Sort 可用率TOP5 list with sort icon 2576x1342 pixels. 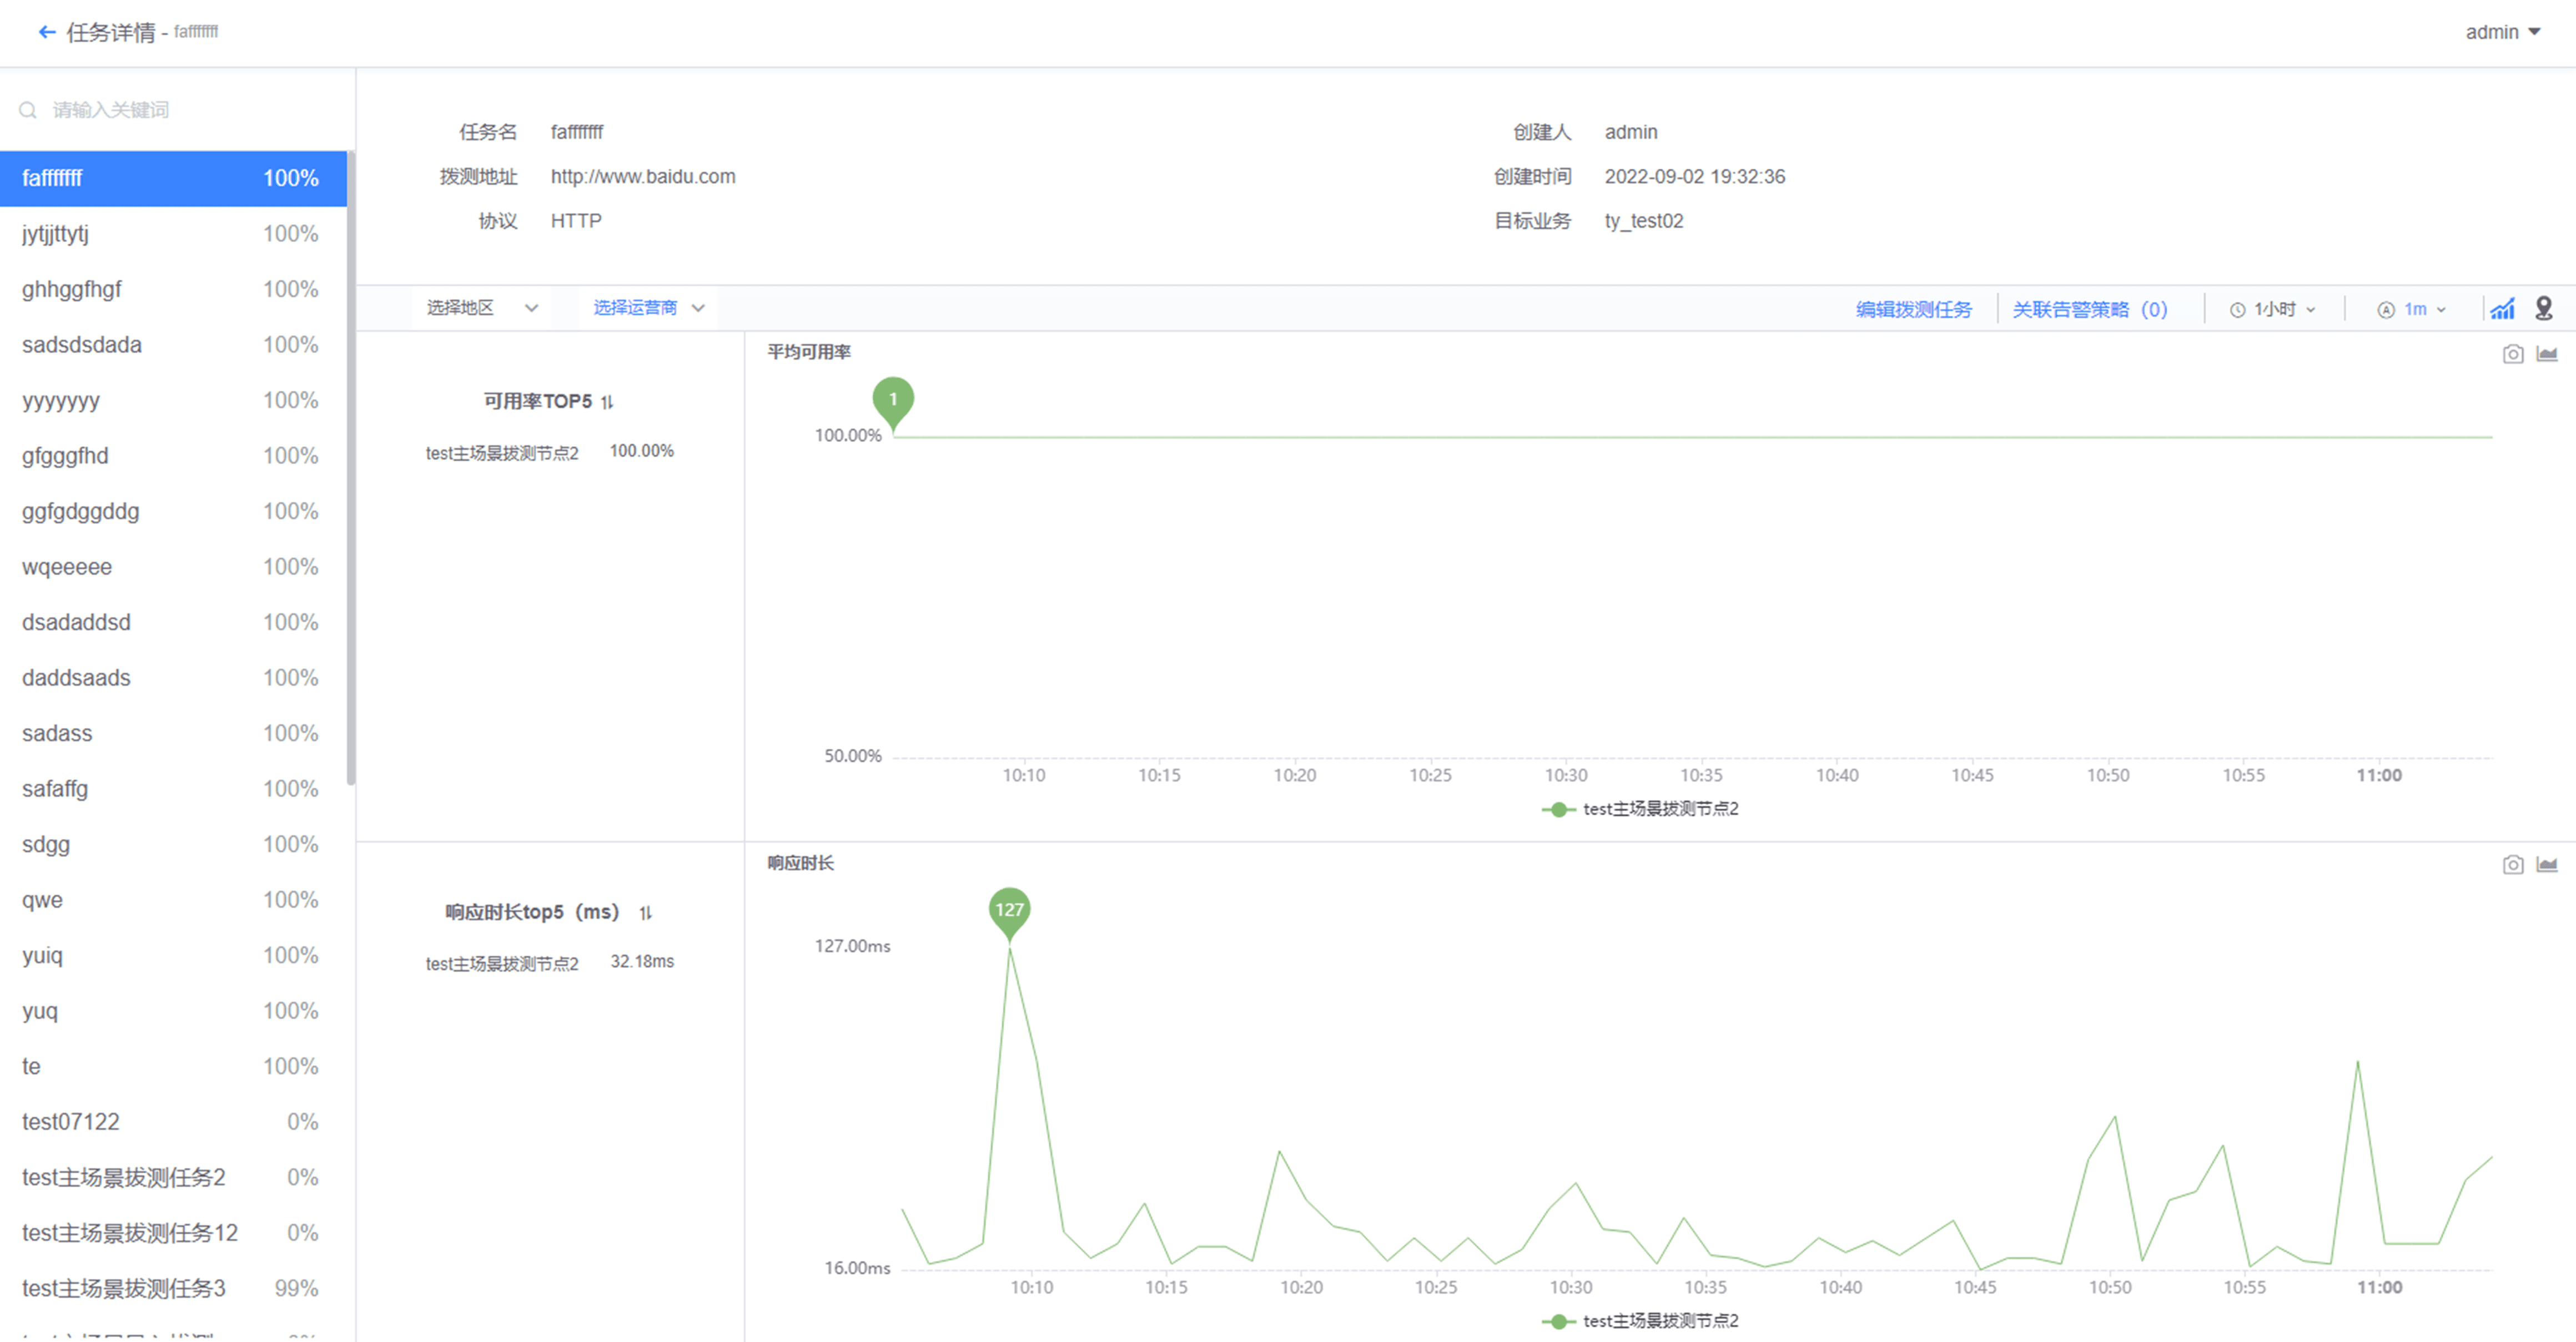(607, 402)
